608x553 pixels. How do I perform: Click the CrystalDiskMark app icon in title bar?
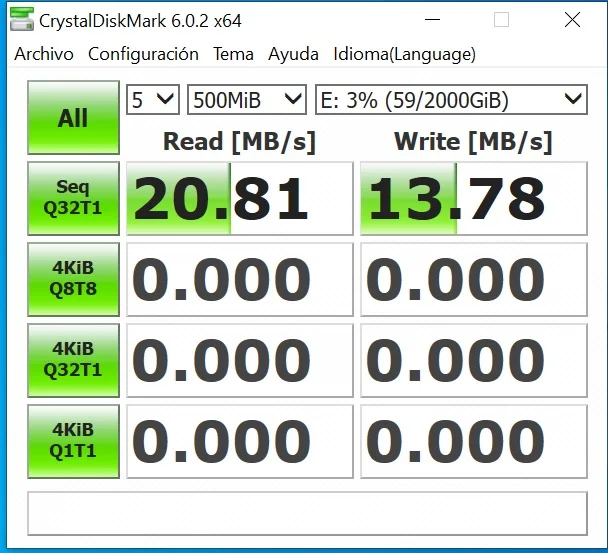[x=22, y=19]
